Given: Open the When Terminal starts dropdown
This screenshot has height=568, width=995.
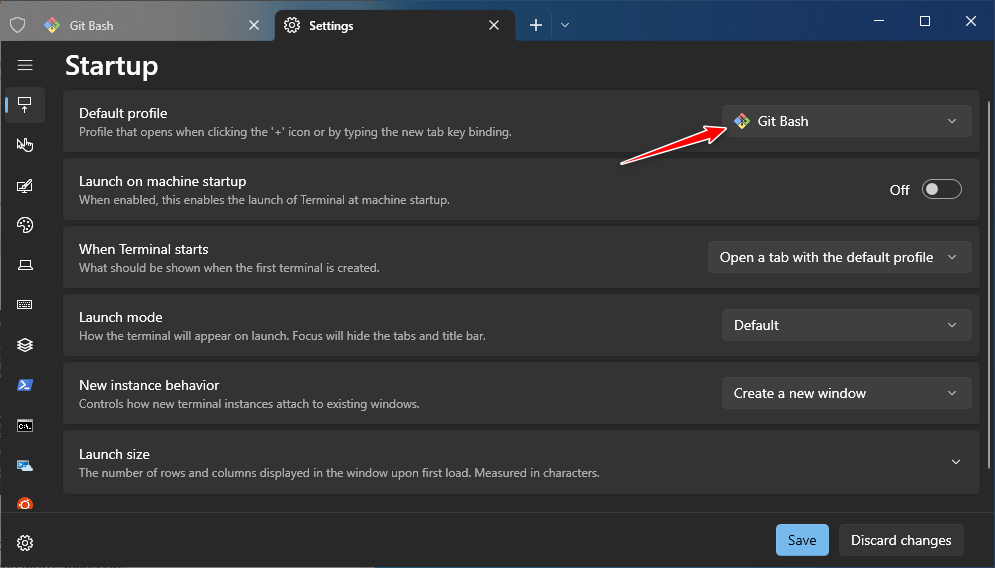Looking at the screenshot, I should [x=839, y=257].
